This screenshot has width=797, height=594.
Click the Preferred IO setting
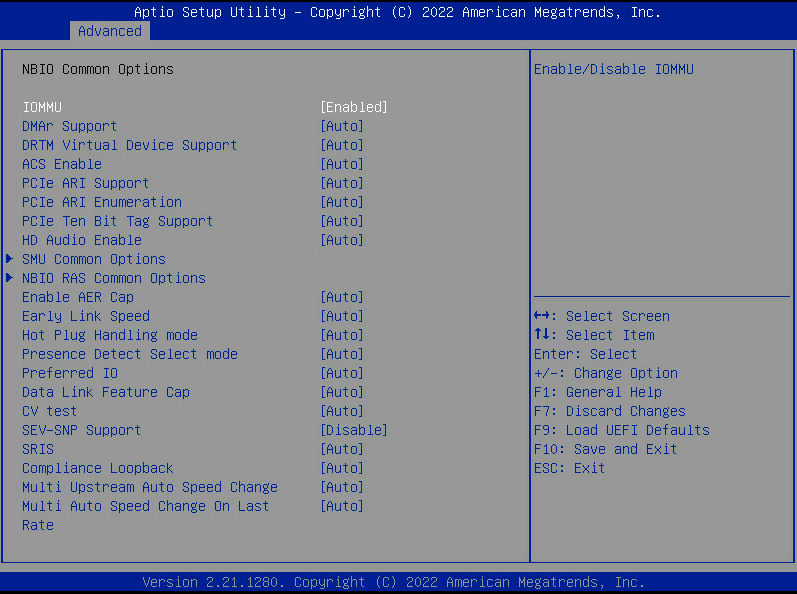(x=69, y=373)
